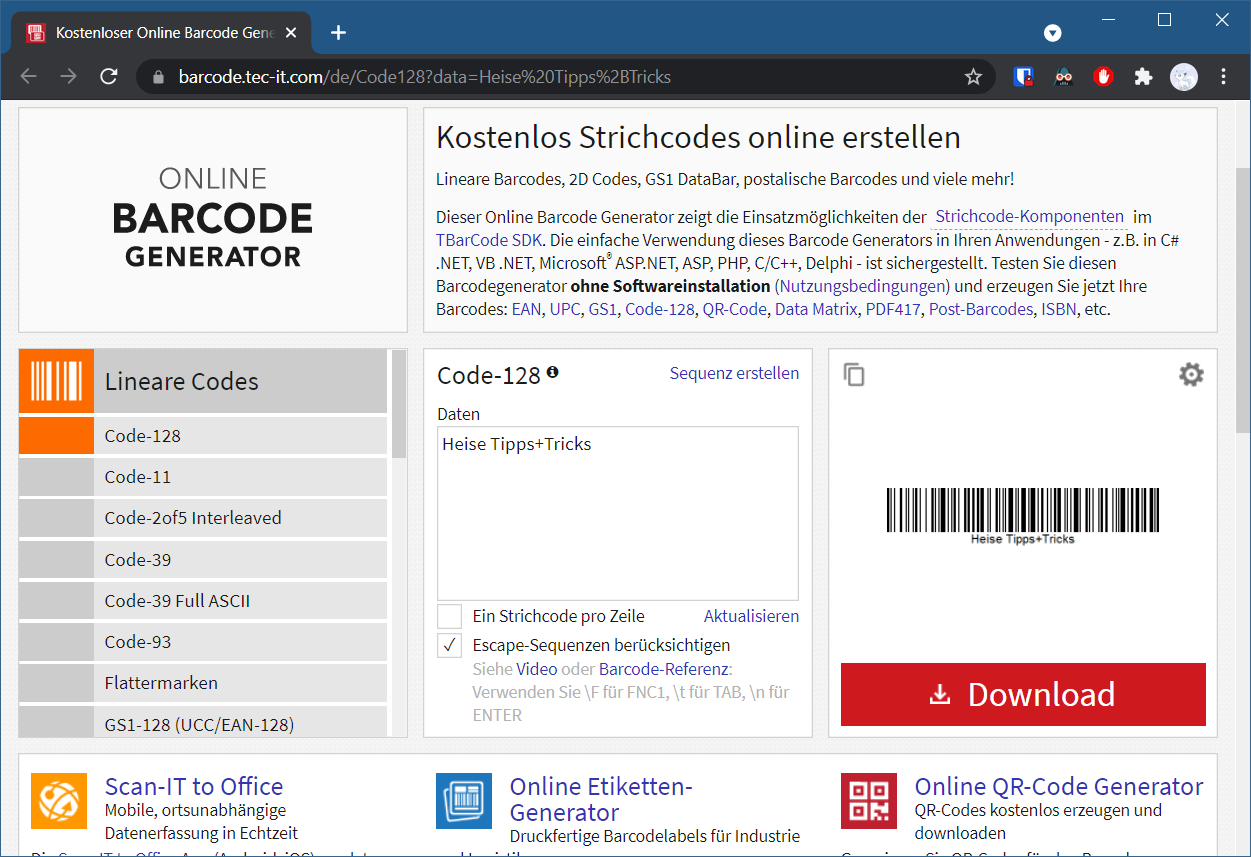The height and width of the screenshot is (857, 1251).
Task: Select GS1-128 (UCC/EAN-128) in the list
Action: [x=203, y=724]
